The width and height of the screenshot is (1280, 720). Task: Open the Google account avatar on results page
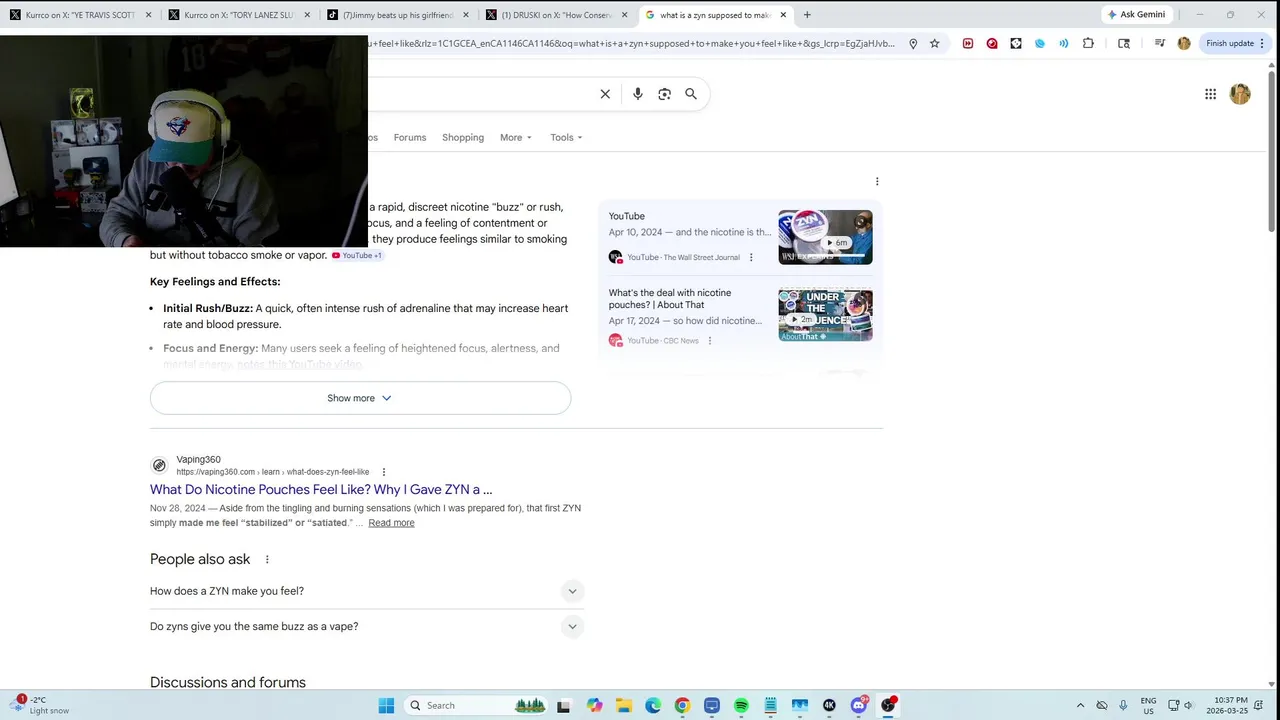pyautogui.click(x=1240, y=94)
